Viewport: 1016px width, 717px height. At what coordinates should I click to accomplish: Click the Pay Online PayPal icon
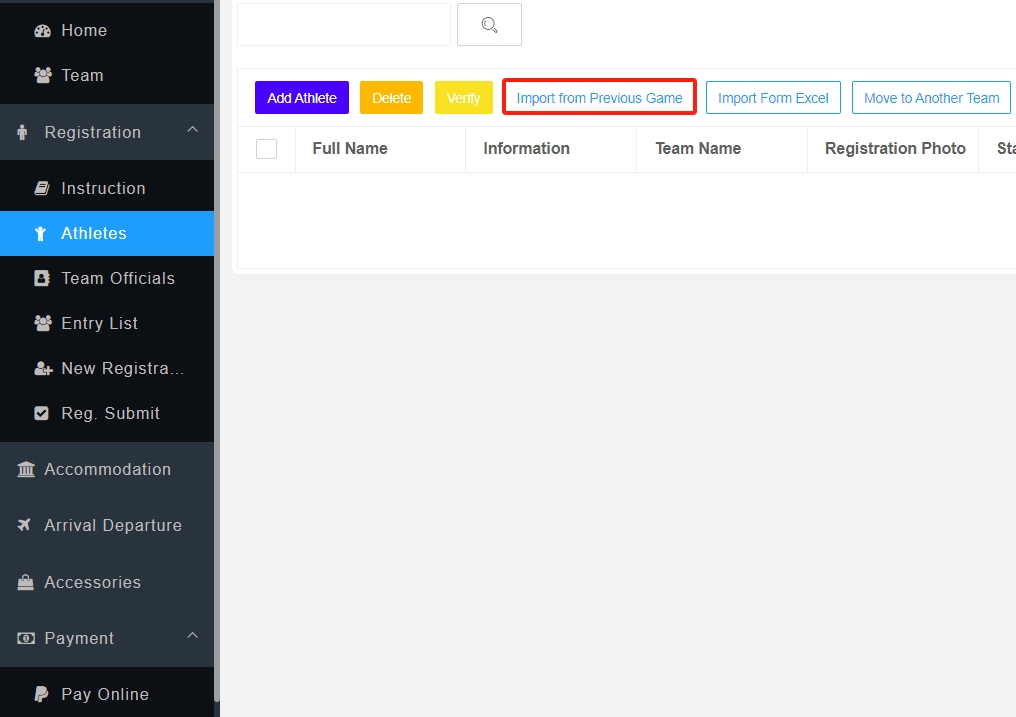(x=41, y=693)
